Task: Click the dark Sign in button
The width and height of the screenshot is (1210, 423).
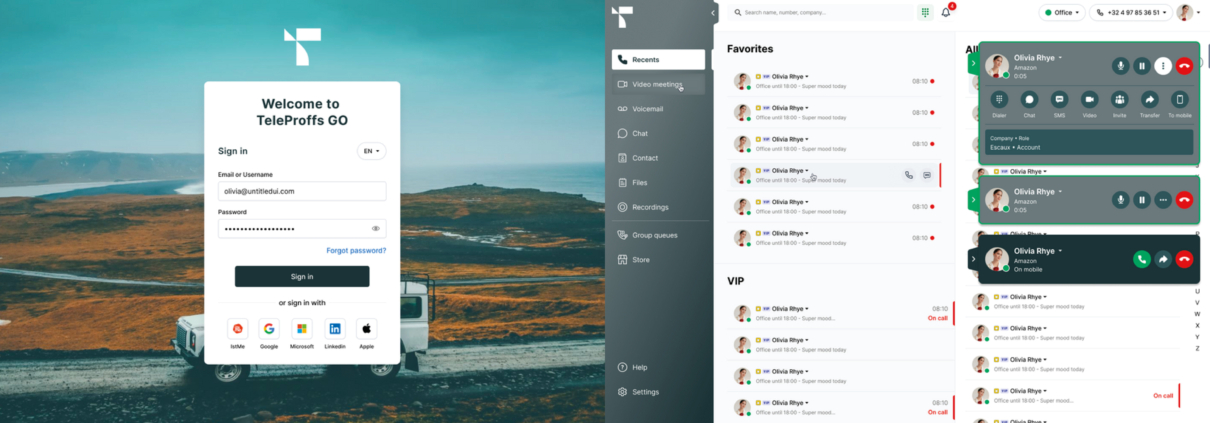Action: point(302,276)
